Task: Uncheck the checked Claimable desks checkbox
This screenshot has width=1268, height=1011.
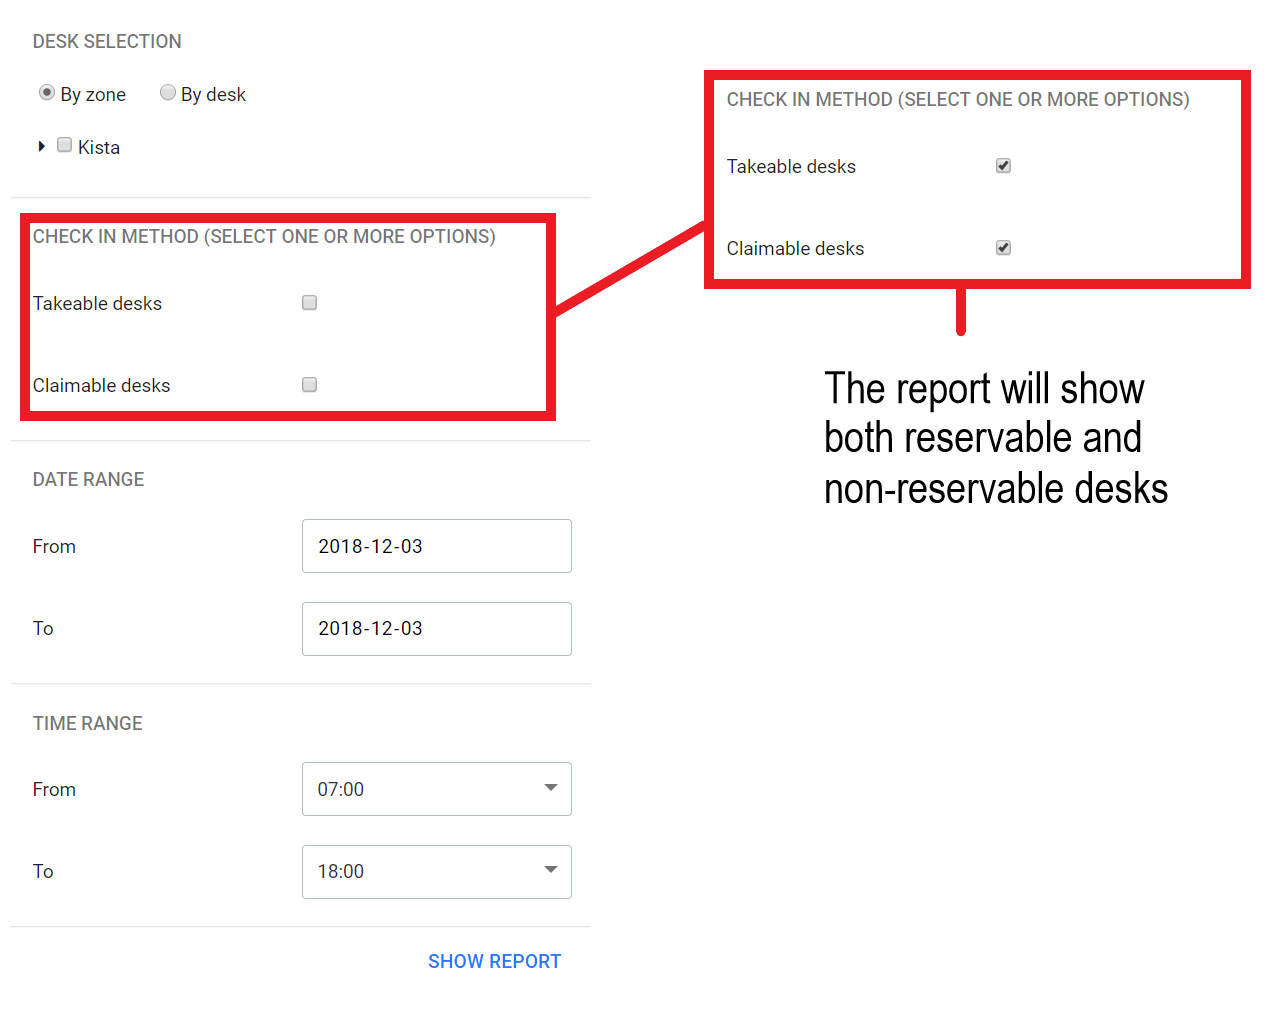Action: (1004, 248)
